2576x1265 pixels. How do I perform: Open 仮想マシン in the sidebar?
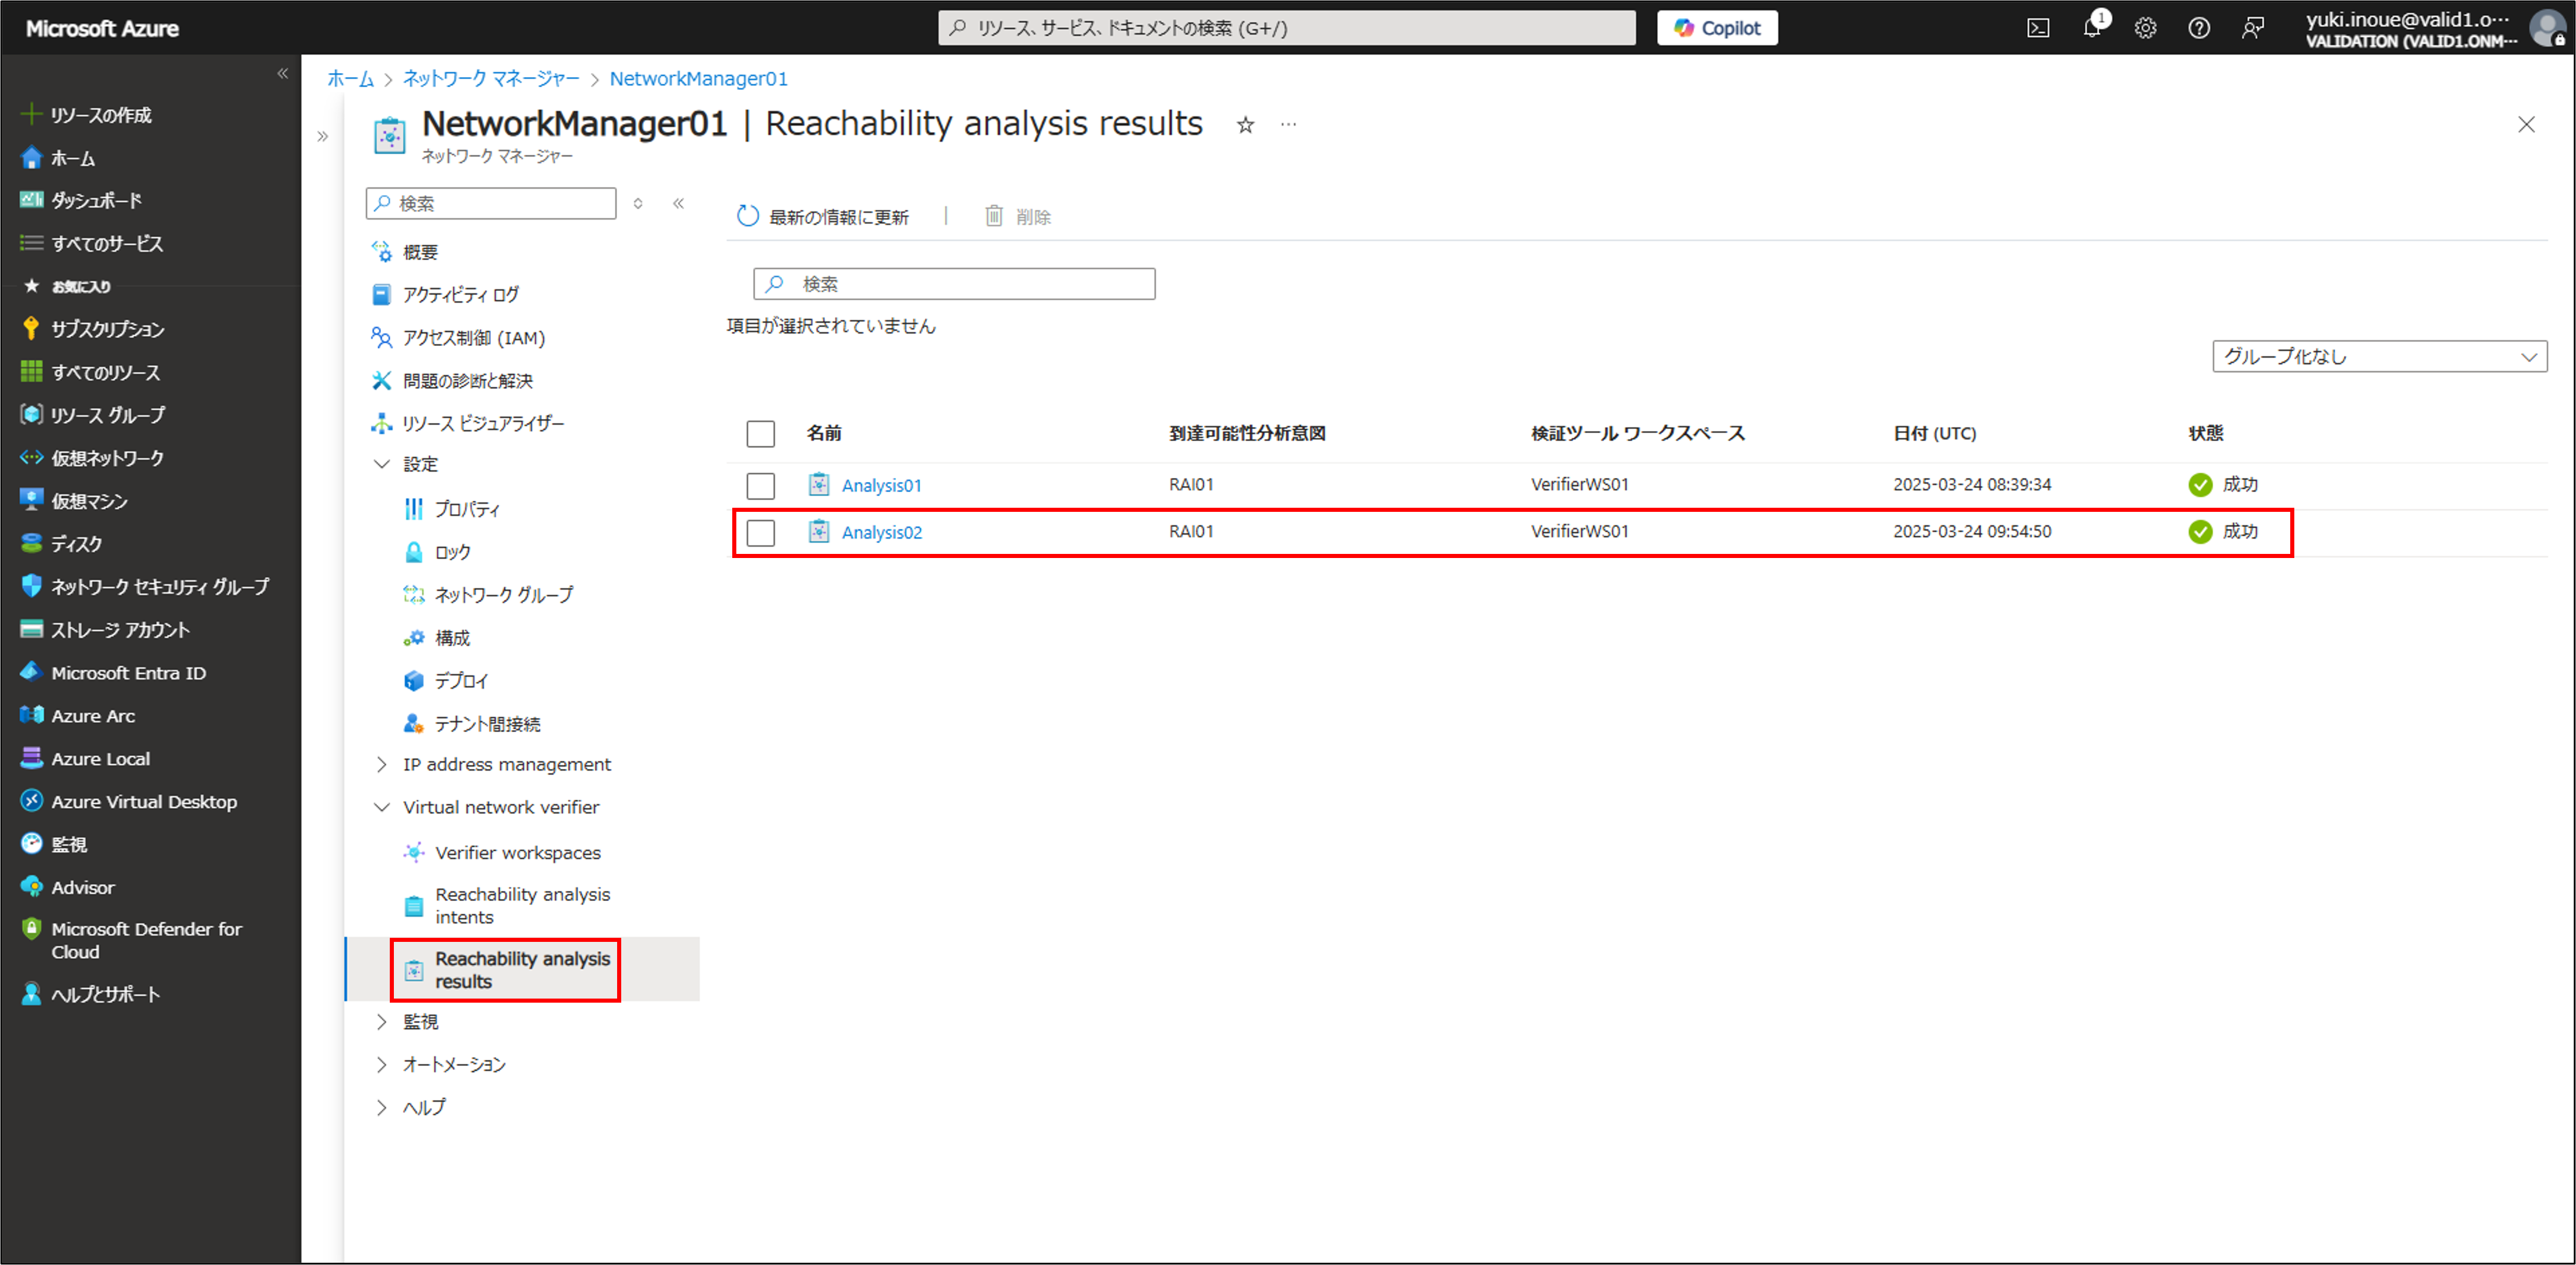pos(75,501)
